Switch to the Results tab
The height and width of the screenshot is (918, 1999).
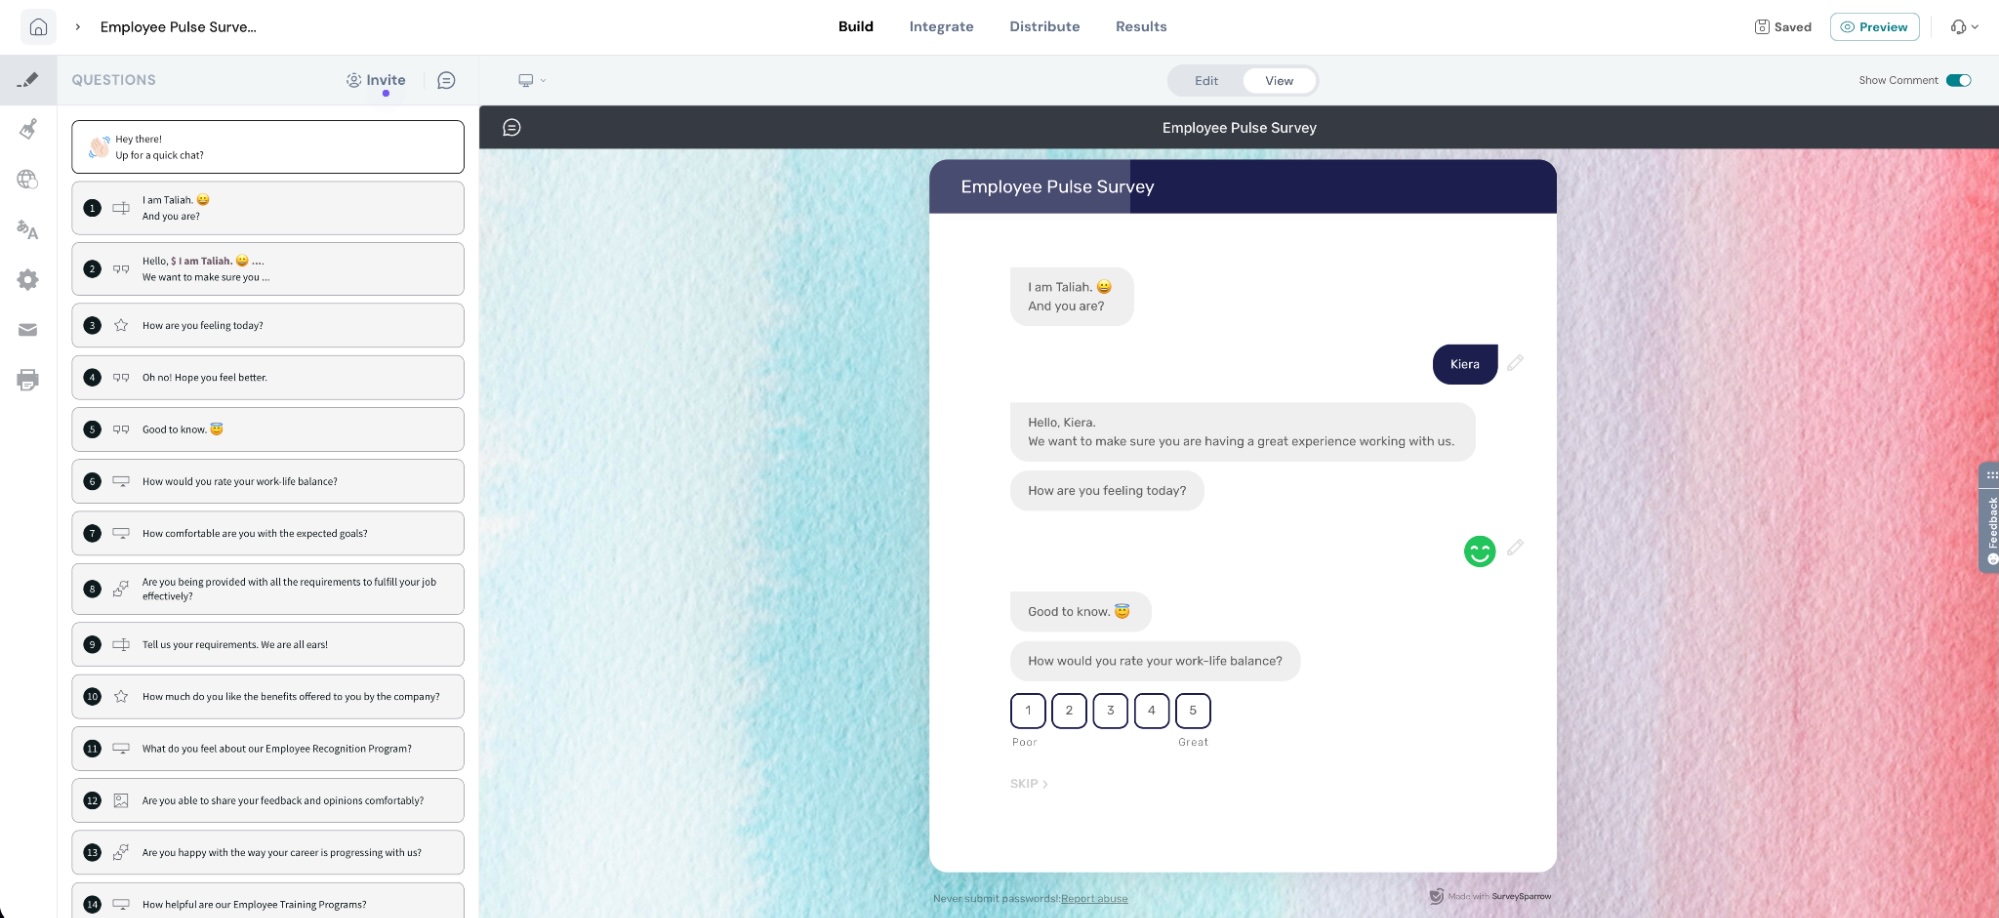pos(1141,26)
